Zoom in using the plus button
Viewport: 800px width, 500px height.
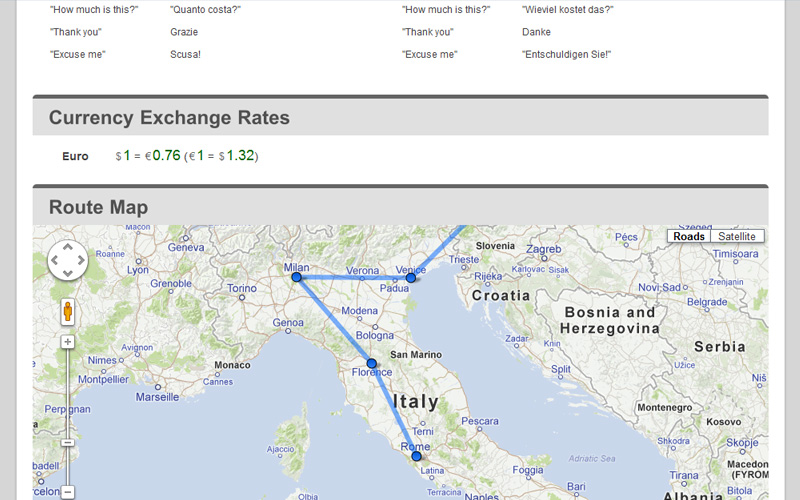[x=67, y=341]
